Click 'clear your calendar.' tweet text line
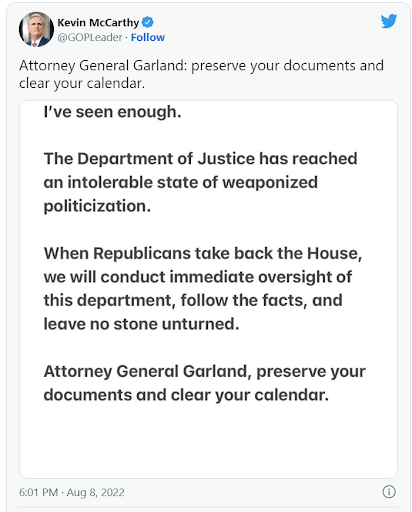 point(82,83)
